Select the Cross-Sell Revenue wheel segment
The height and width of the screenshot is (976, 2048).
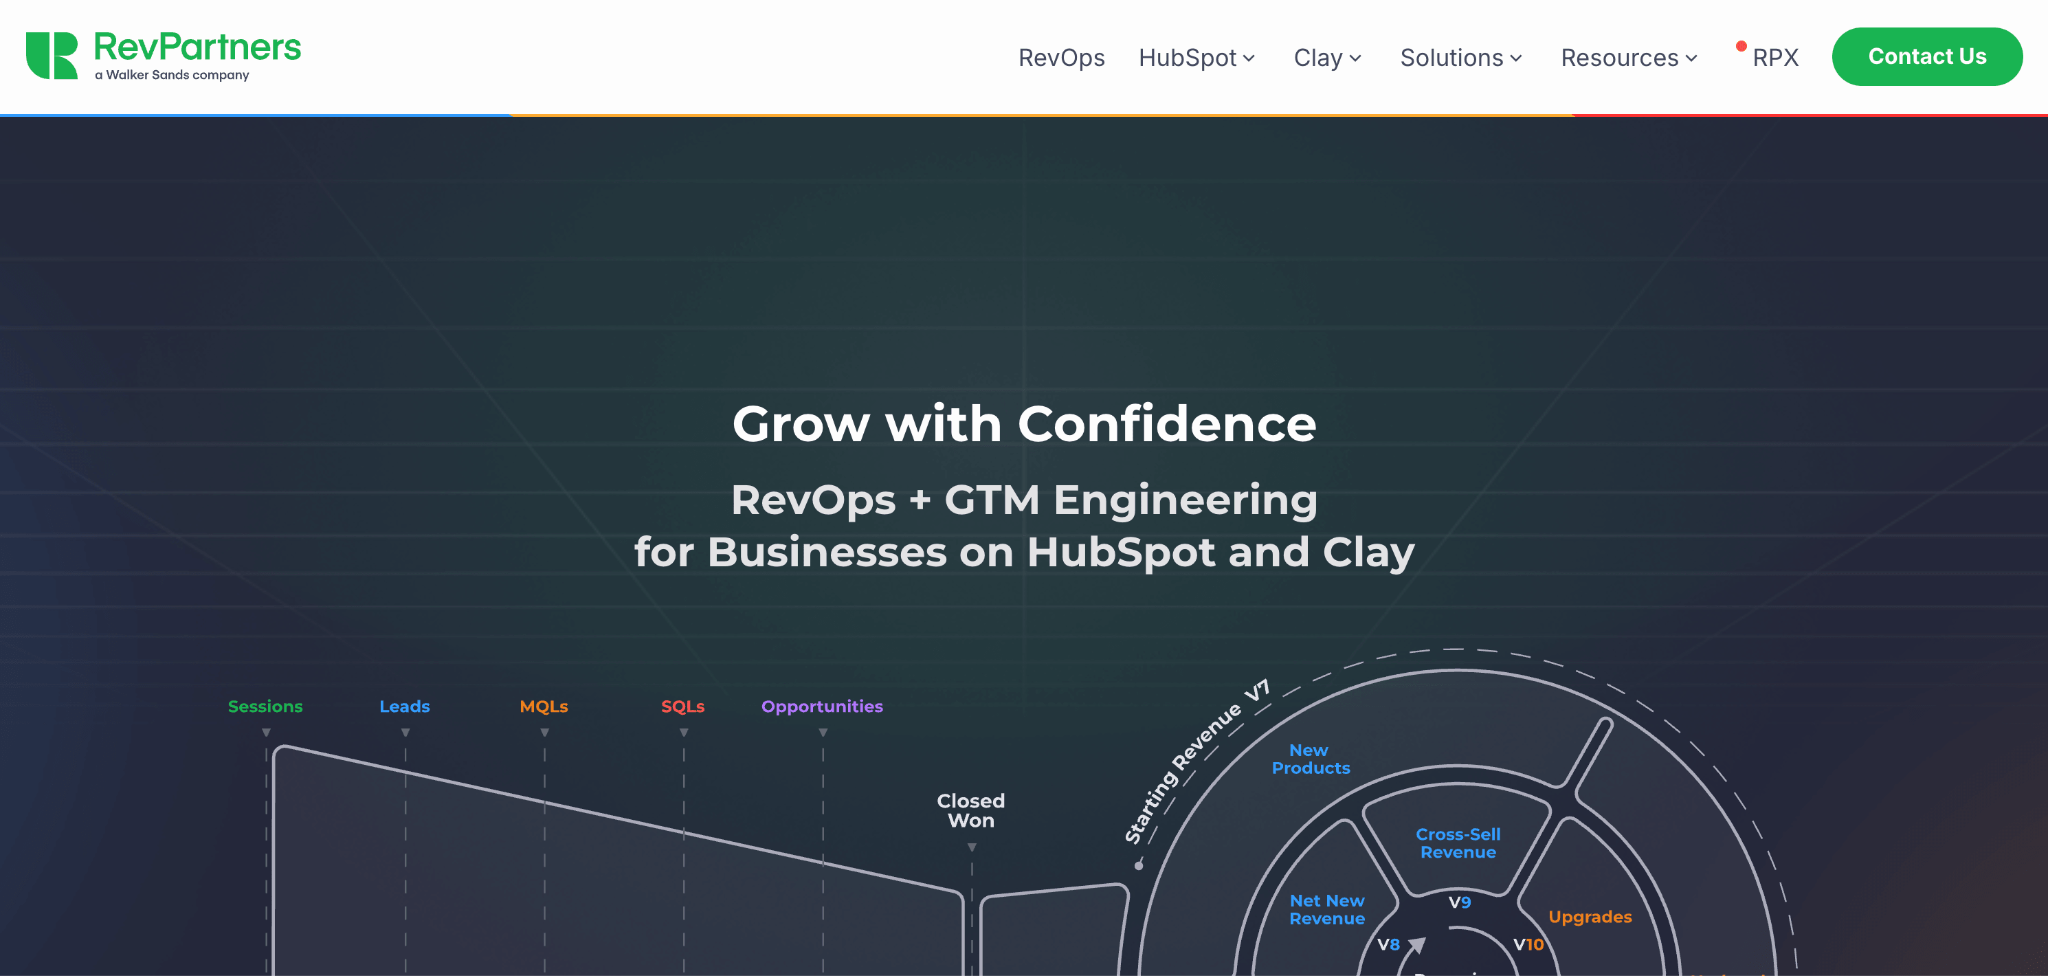[1458, 843]
